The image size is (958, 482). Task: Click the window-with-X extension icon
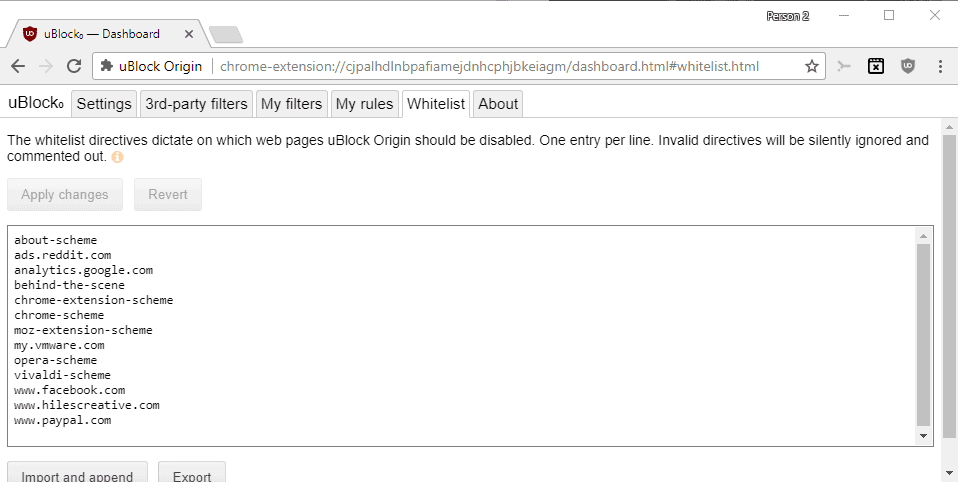pos(876,66)
